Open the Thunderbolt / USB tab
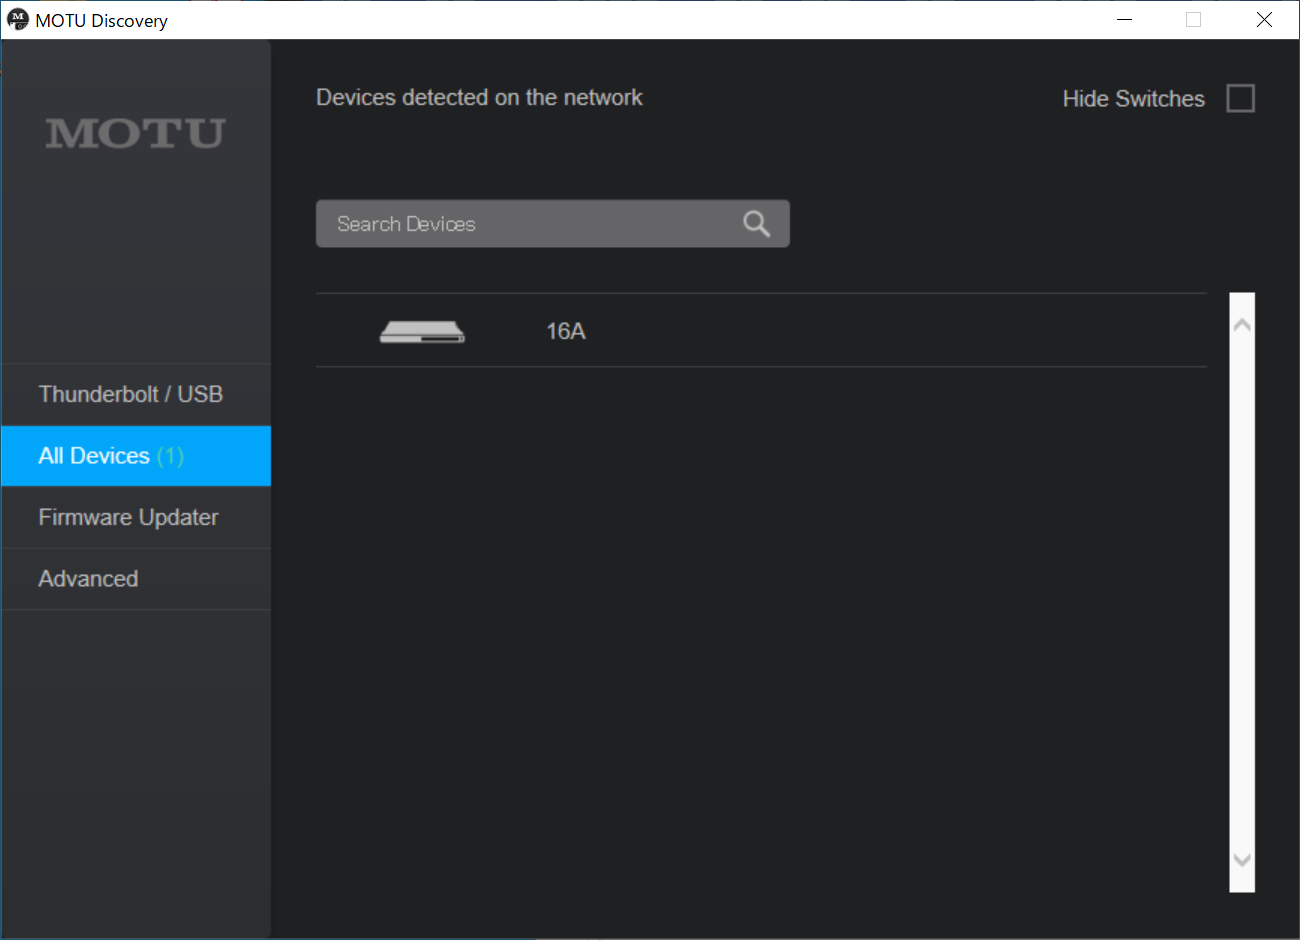1300x940 pixels. click(x=136, y=394)
